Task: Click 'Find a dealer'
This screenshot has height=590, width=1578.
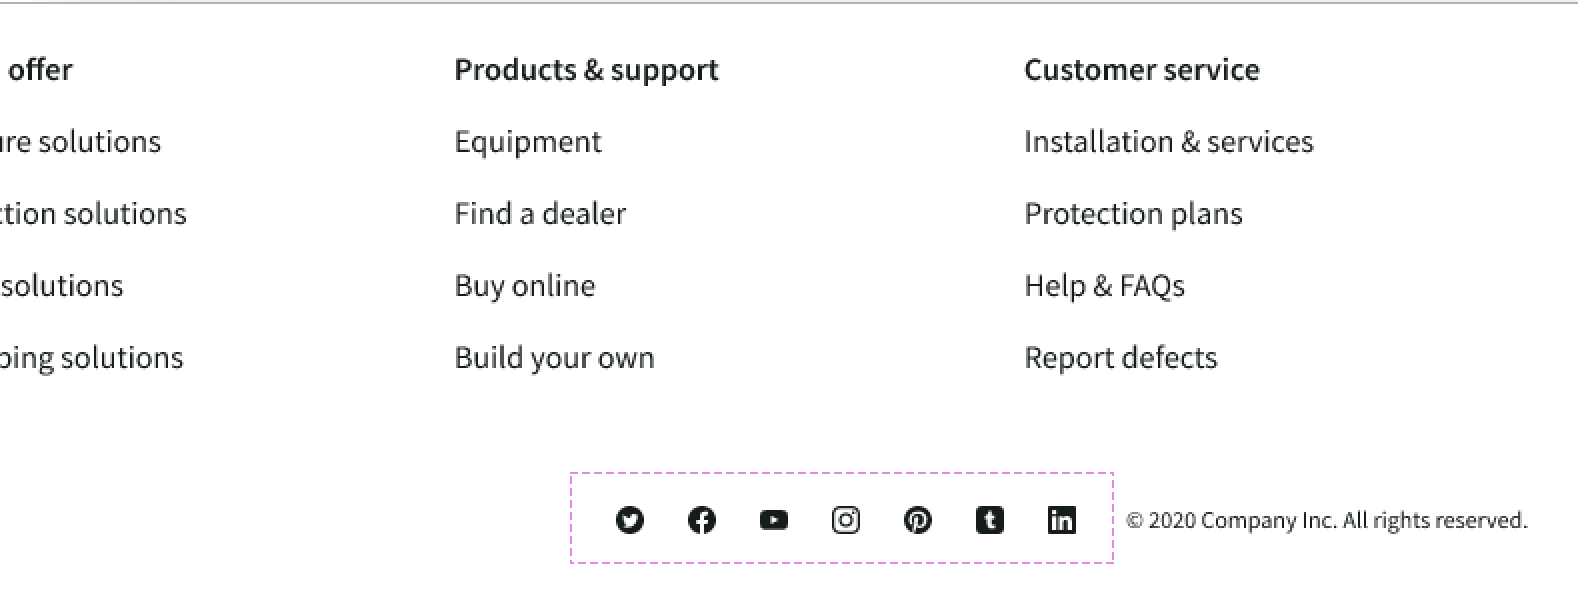Action: coord(540,214)
